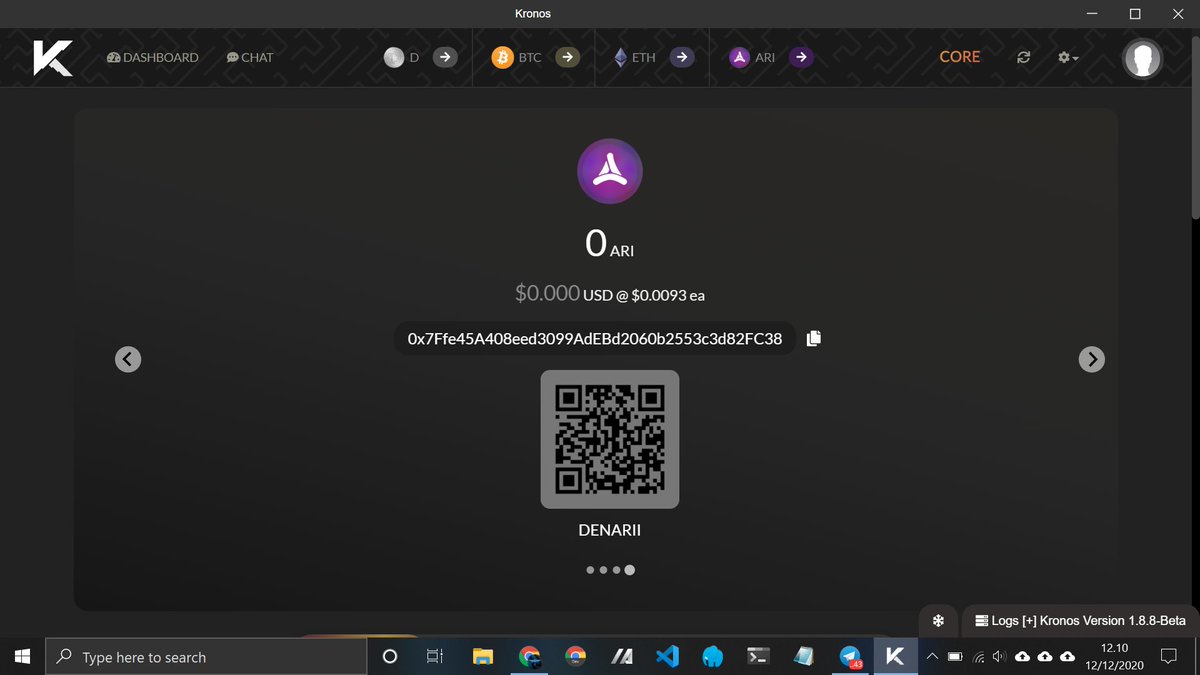Copy the wallet address with the copy icon
Image resolution: width=1200 pixels, height=675 pixels.
(x=814, y=338)
